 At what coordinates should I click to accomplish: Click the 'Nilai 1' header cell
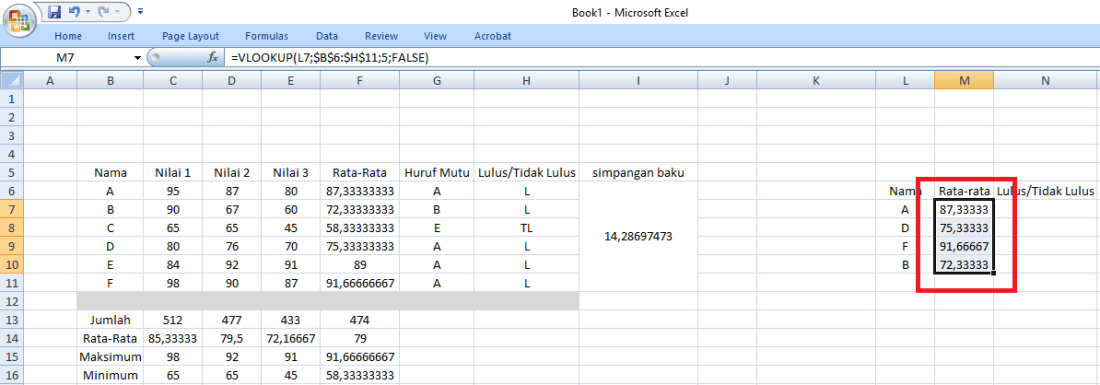point(173,172)
